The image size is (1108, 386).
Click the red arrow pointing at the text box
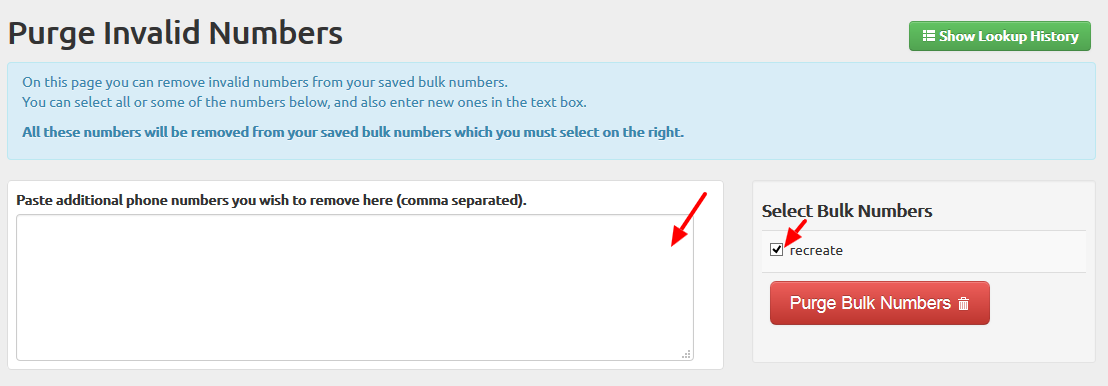click(x=688, y=219)
